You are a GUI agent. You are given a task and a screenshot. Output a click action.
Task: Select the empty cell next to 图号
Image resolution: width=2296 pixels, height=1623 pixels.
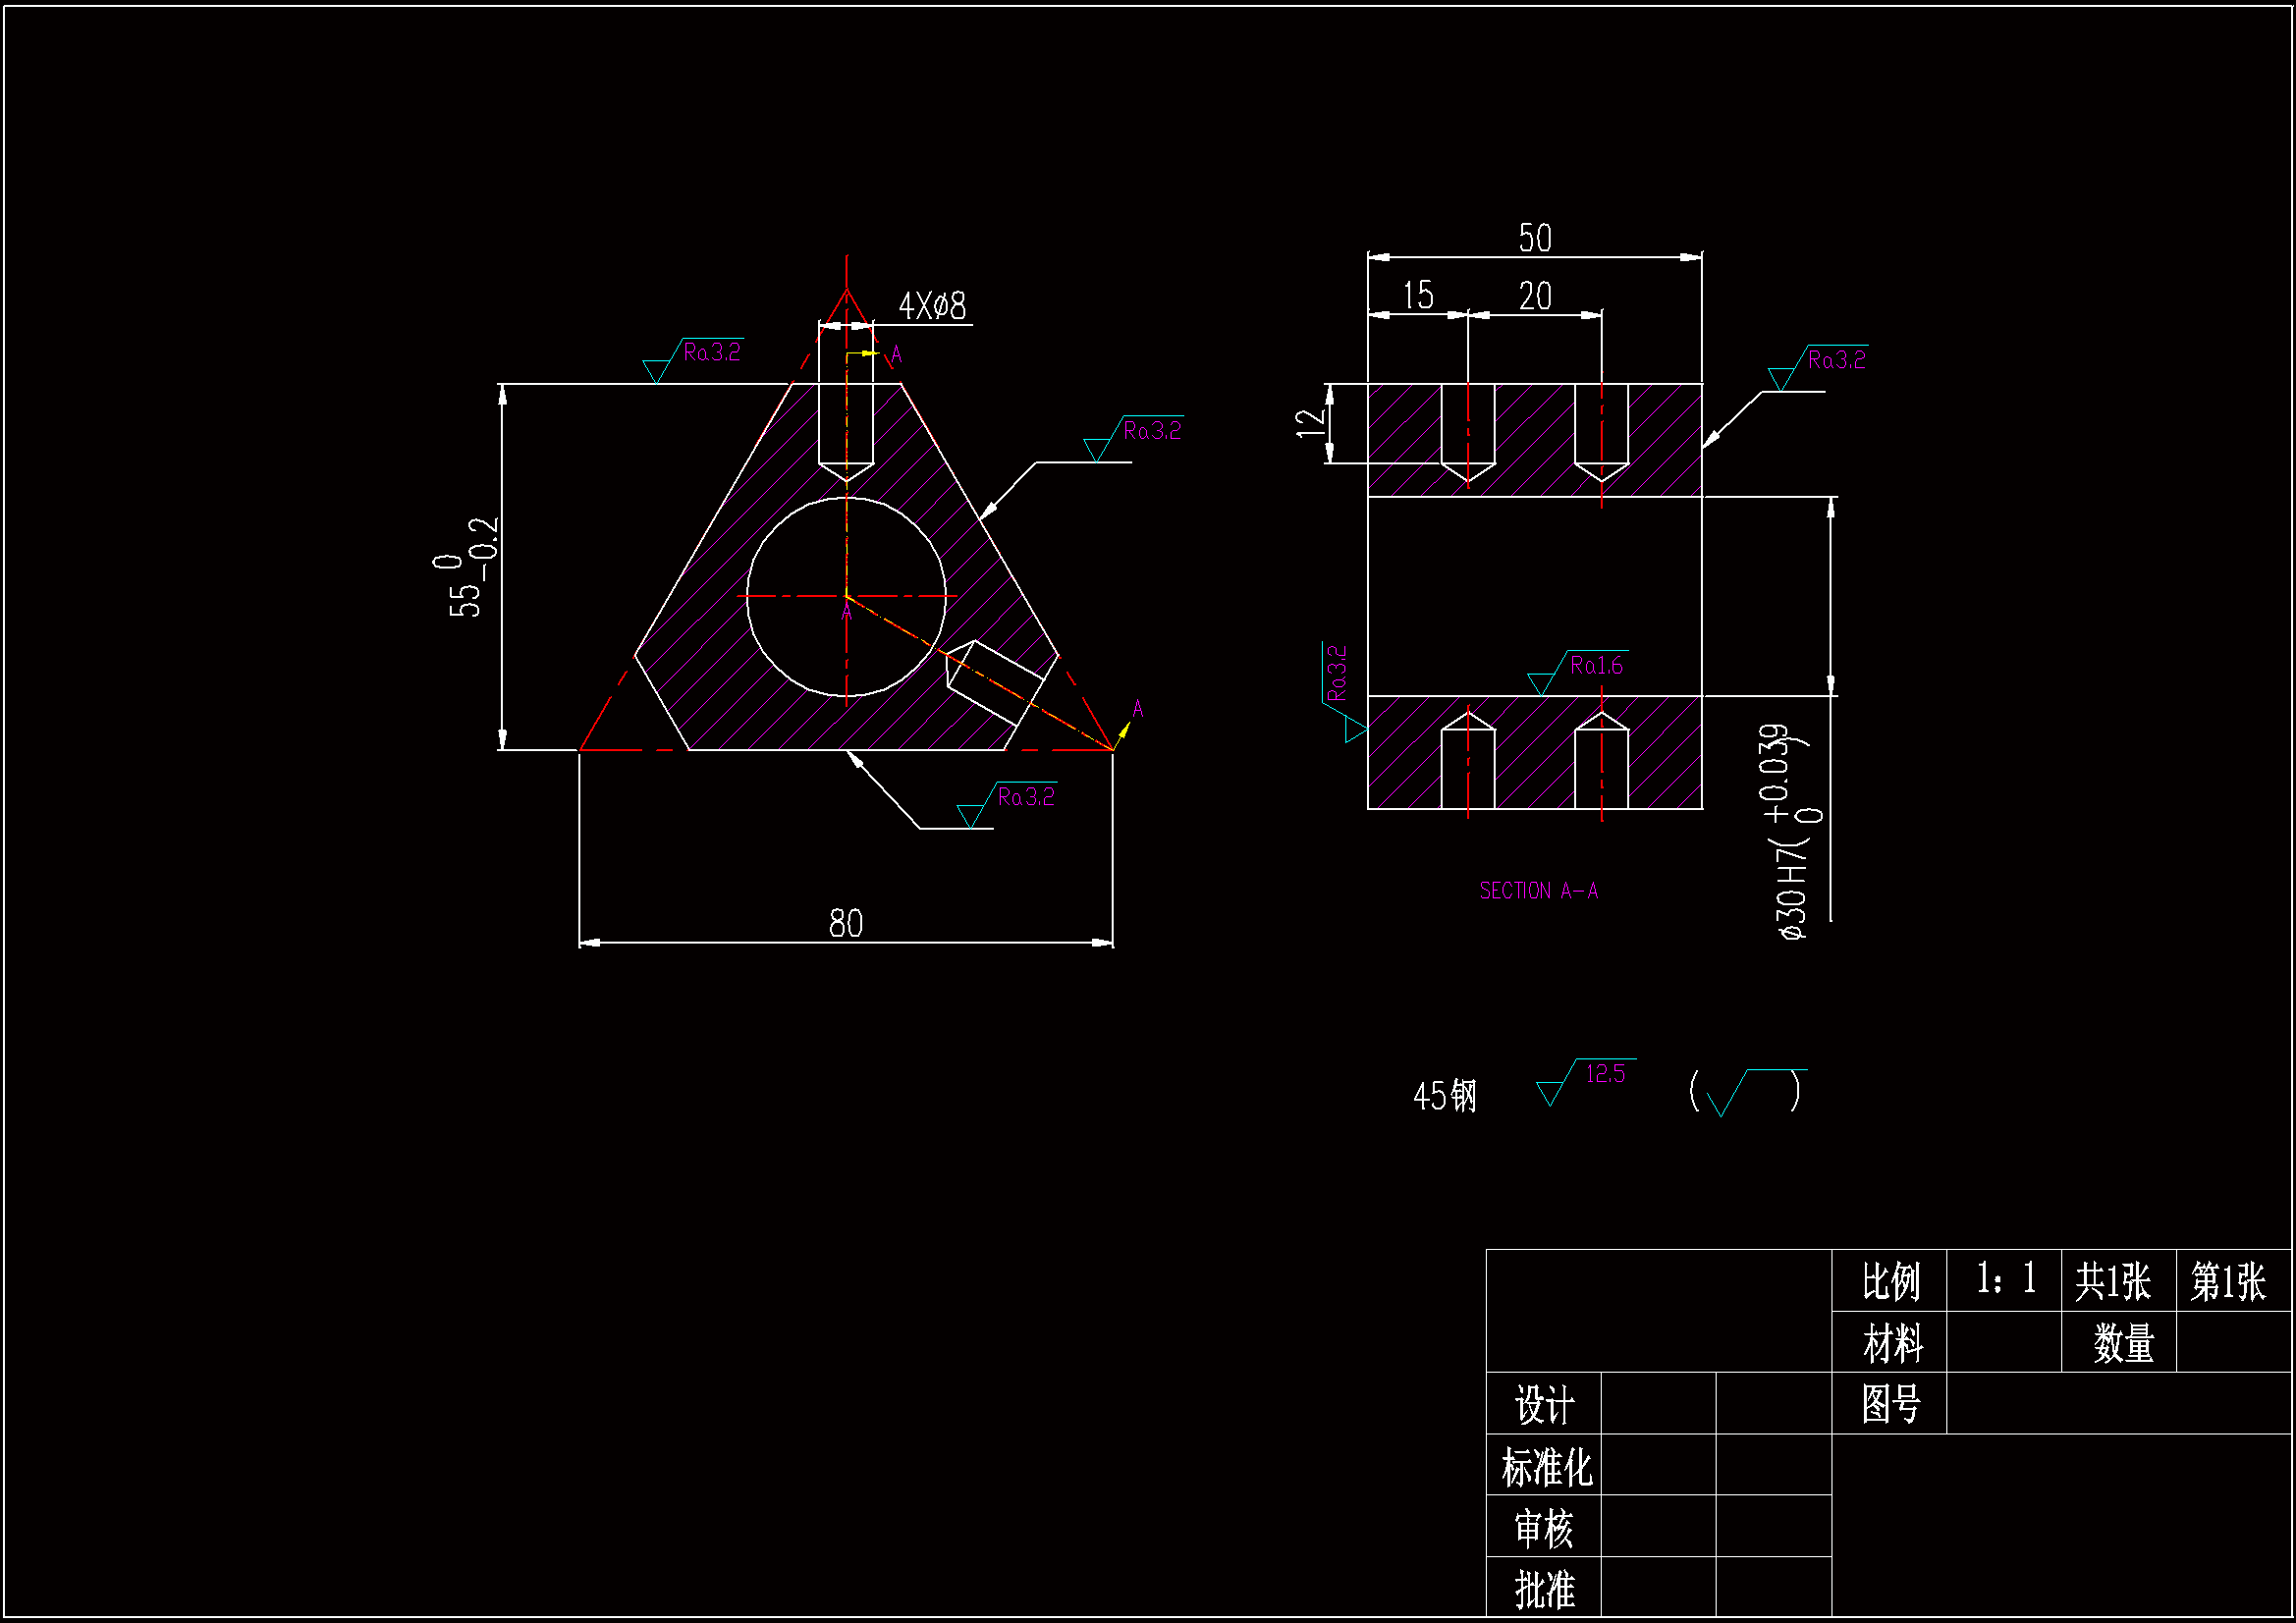coord(2118,1404)
